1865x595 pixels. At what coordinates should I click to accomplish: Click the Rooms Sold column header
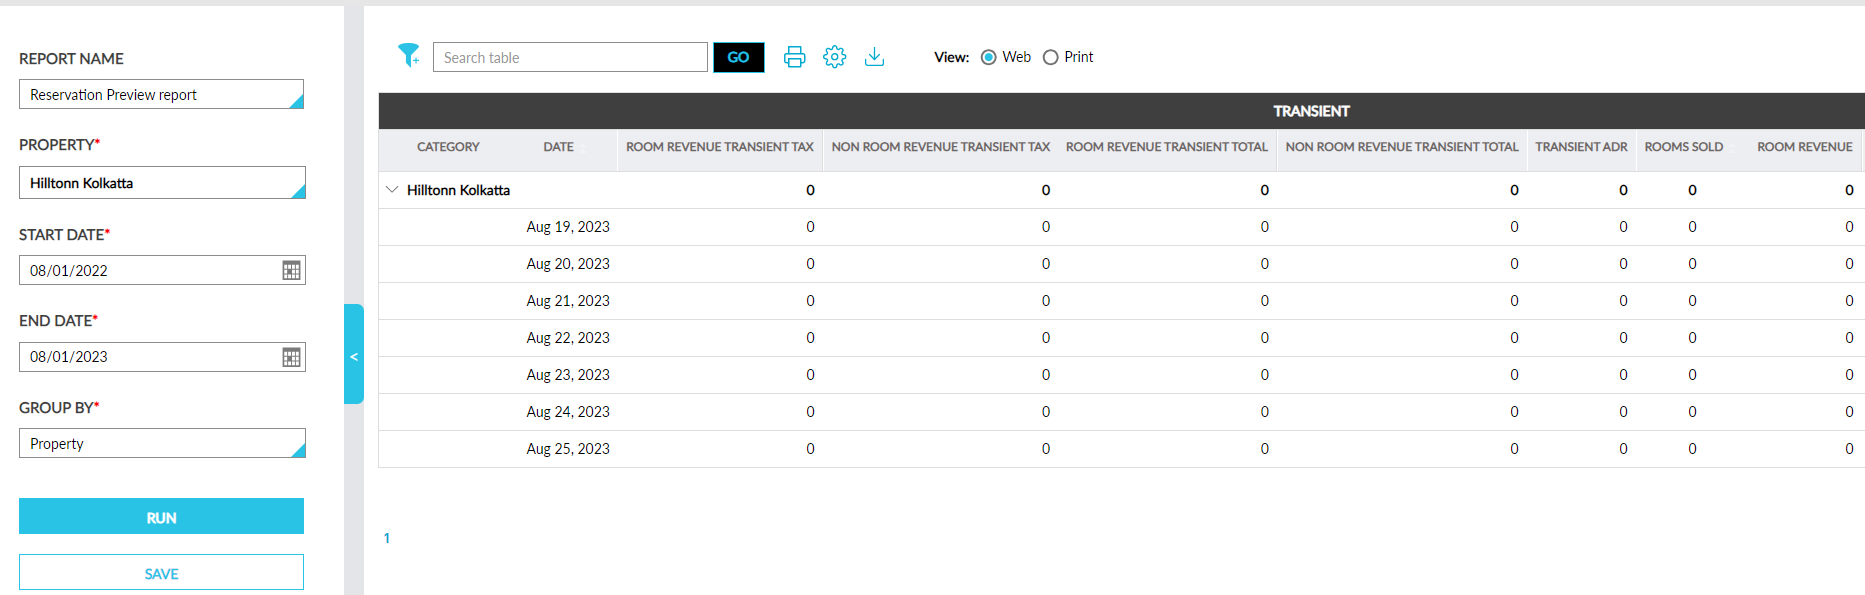point(1683,147)
